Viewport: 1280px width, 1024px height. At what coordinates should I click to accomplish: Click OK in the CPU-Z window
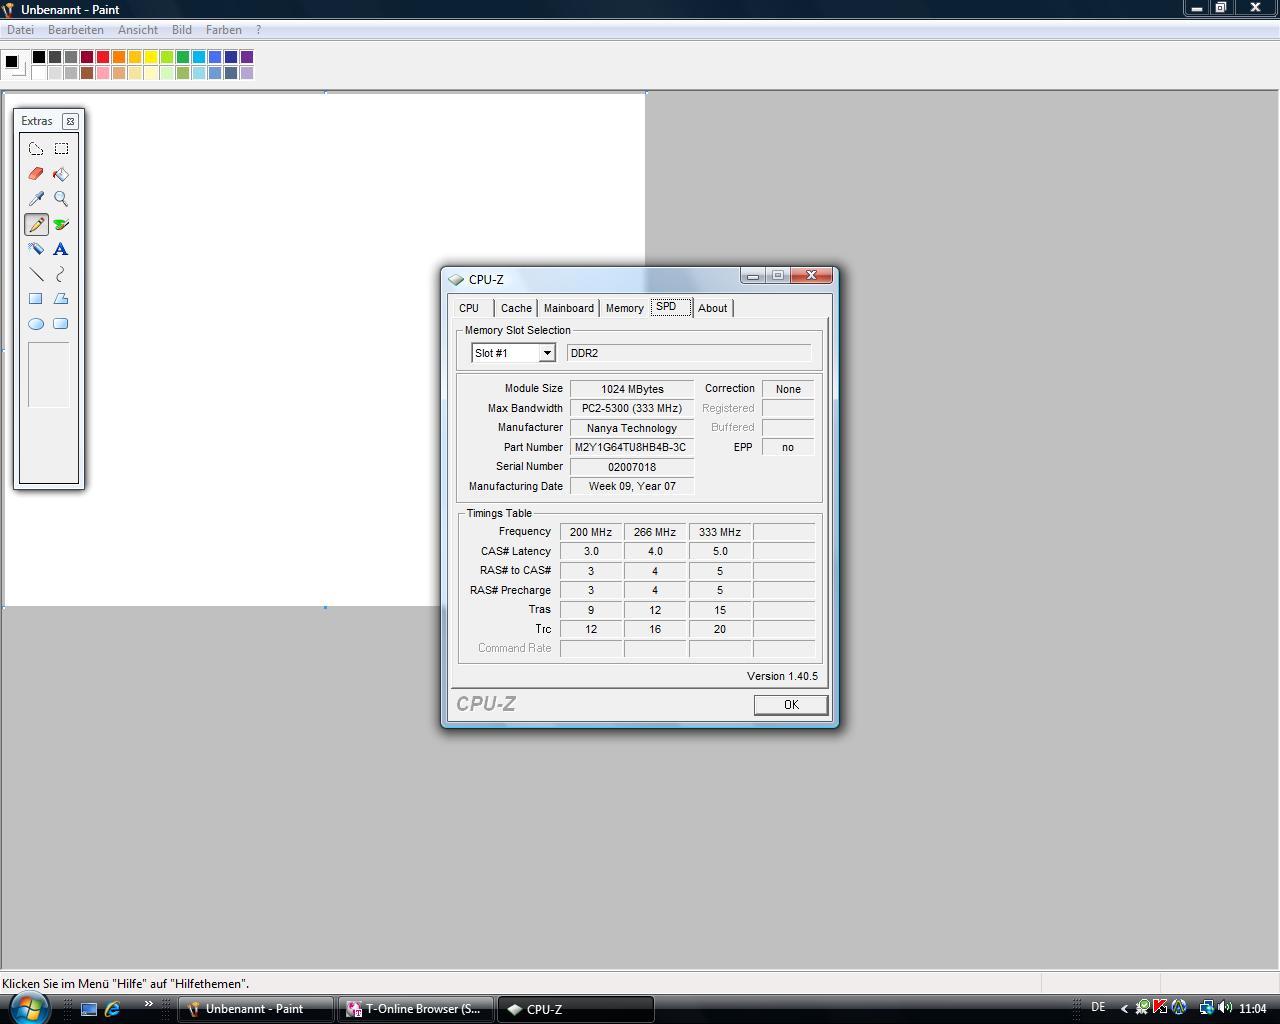791,705
